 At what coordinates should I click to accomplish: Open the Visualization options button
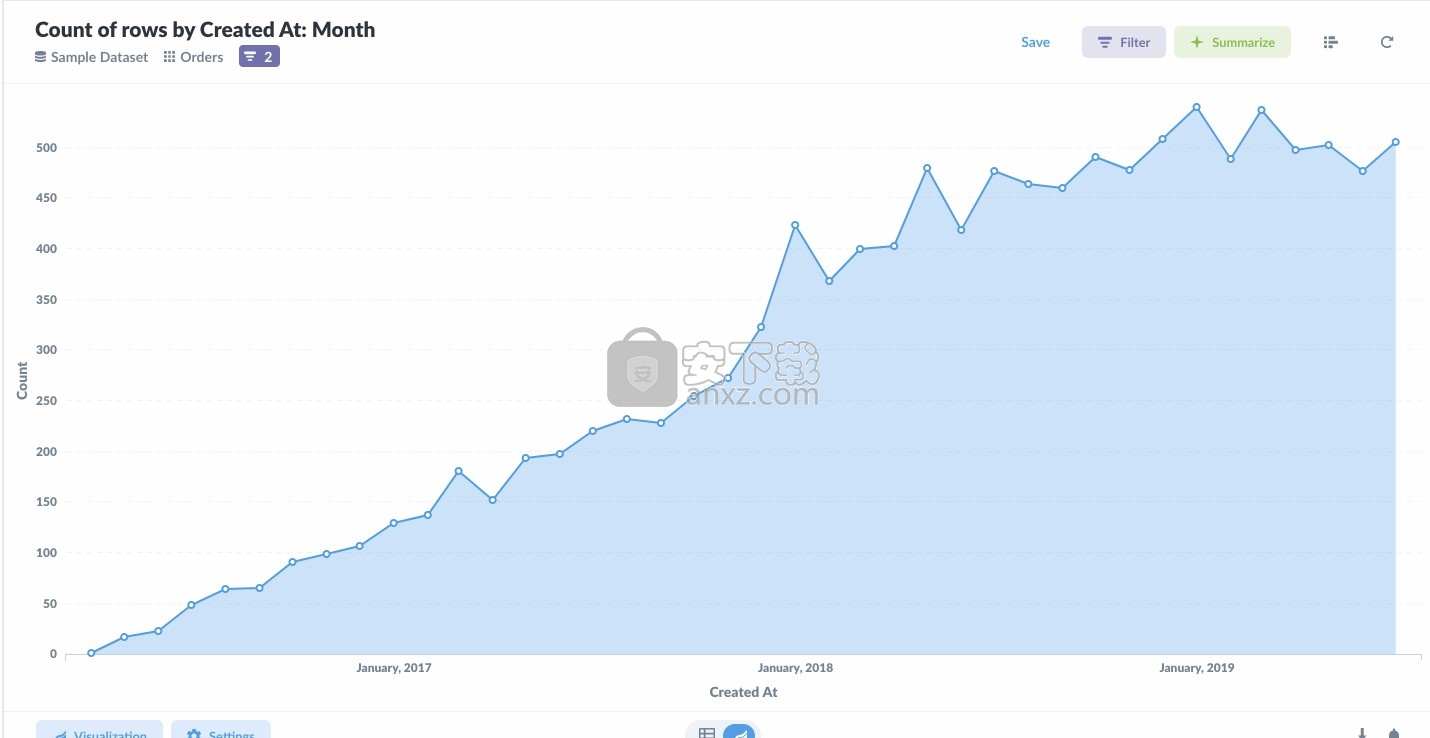tap(99, 731)
